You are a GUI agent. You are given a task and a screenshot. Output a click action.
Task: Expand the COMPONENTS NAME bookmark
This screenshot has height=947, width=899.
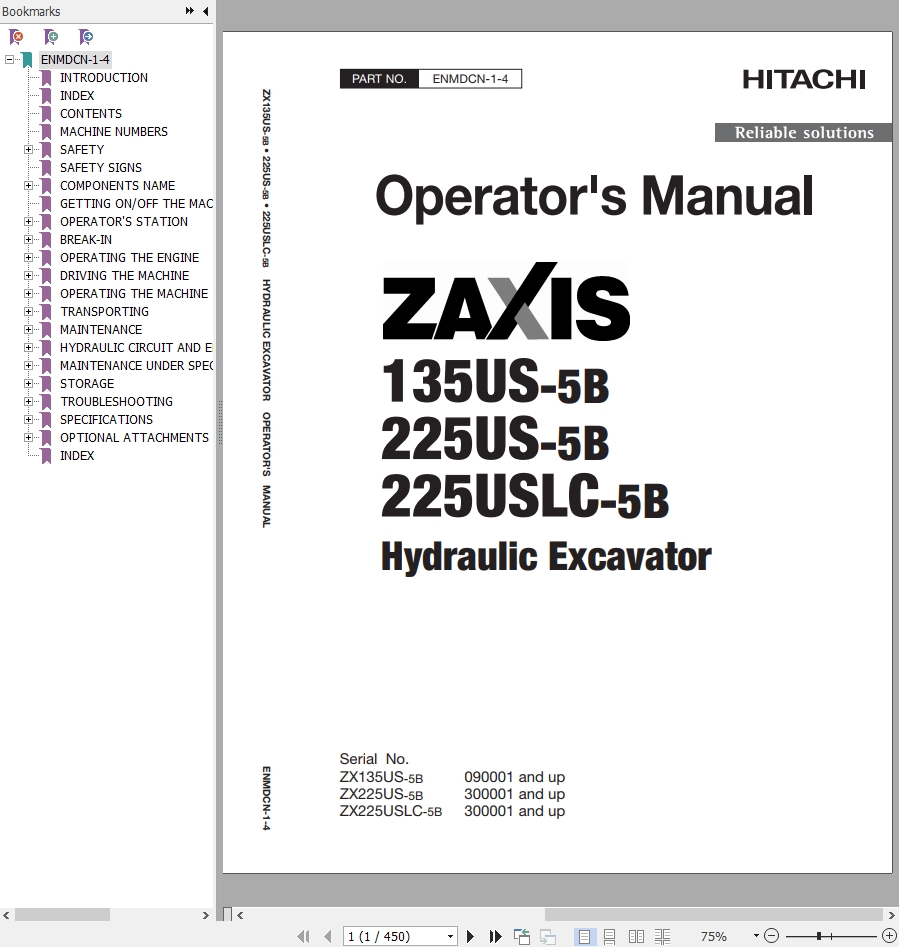pos(28,185)
